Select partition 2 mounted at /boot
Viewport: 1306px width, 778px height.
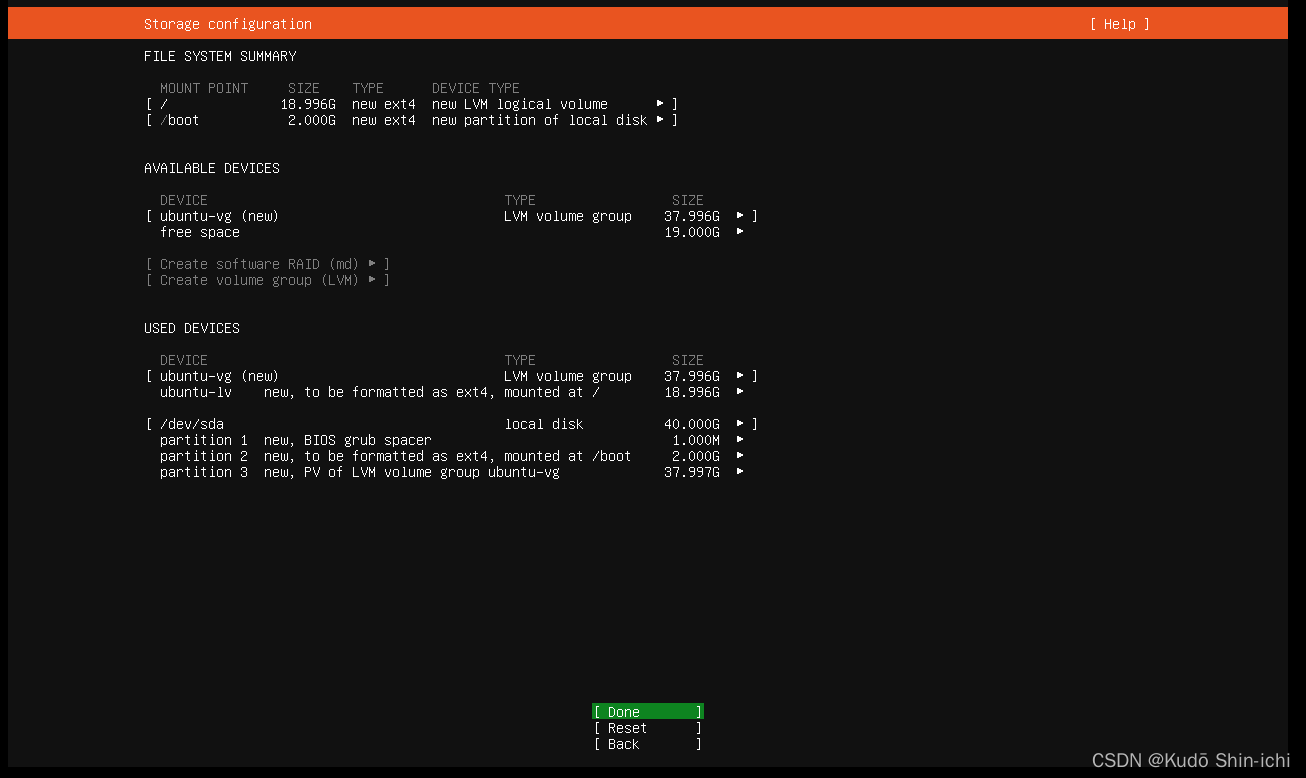[452, 456]
